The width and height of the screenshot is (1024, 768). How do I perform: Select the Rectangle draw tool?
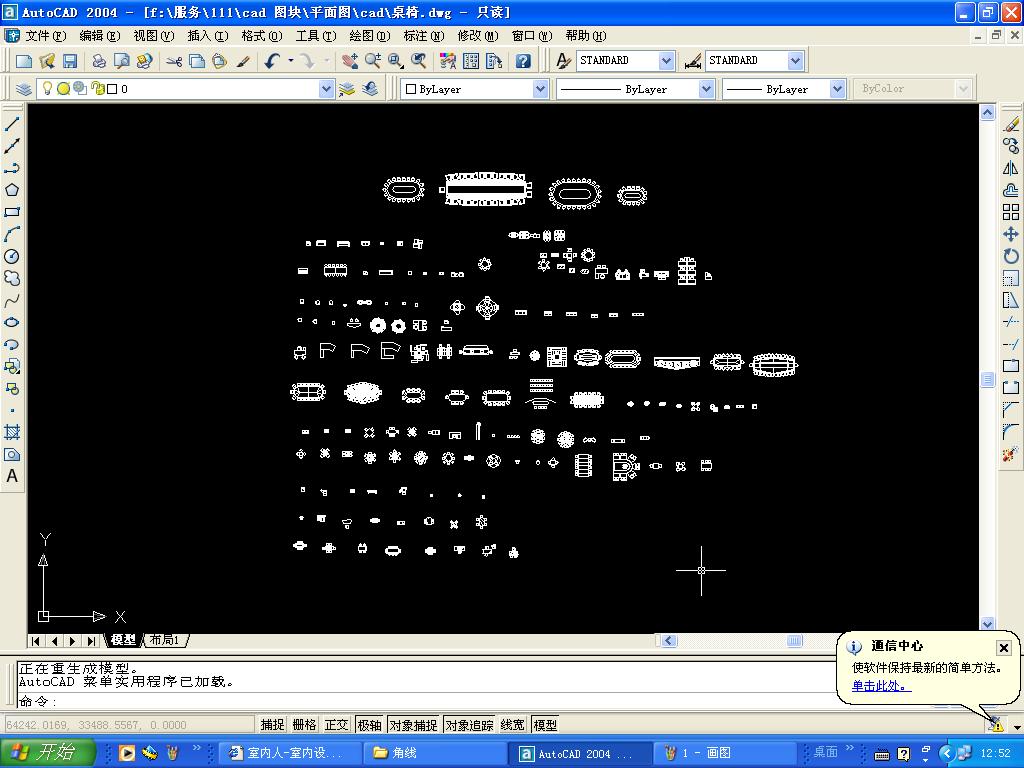click(12, 212)
